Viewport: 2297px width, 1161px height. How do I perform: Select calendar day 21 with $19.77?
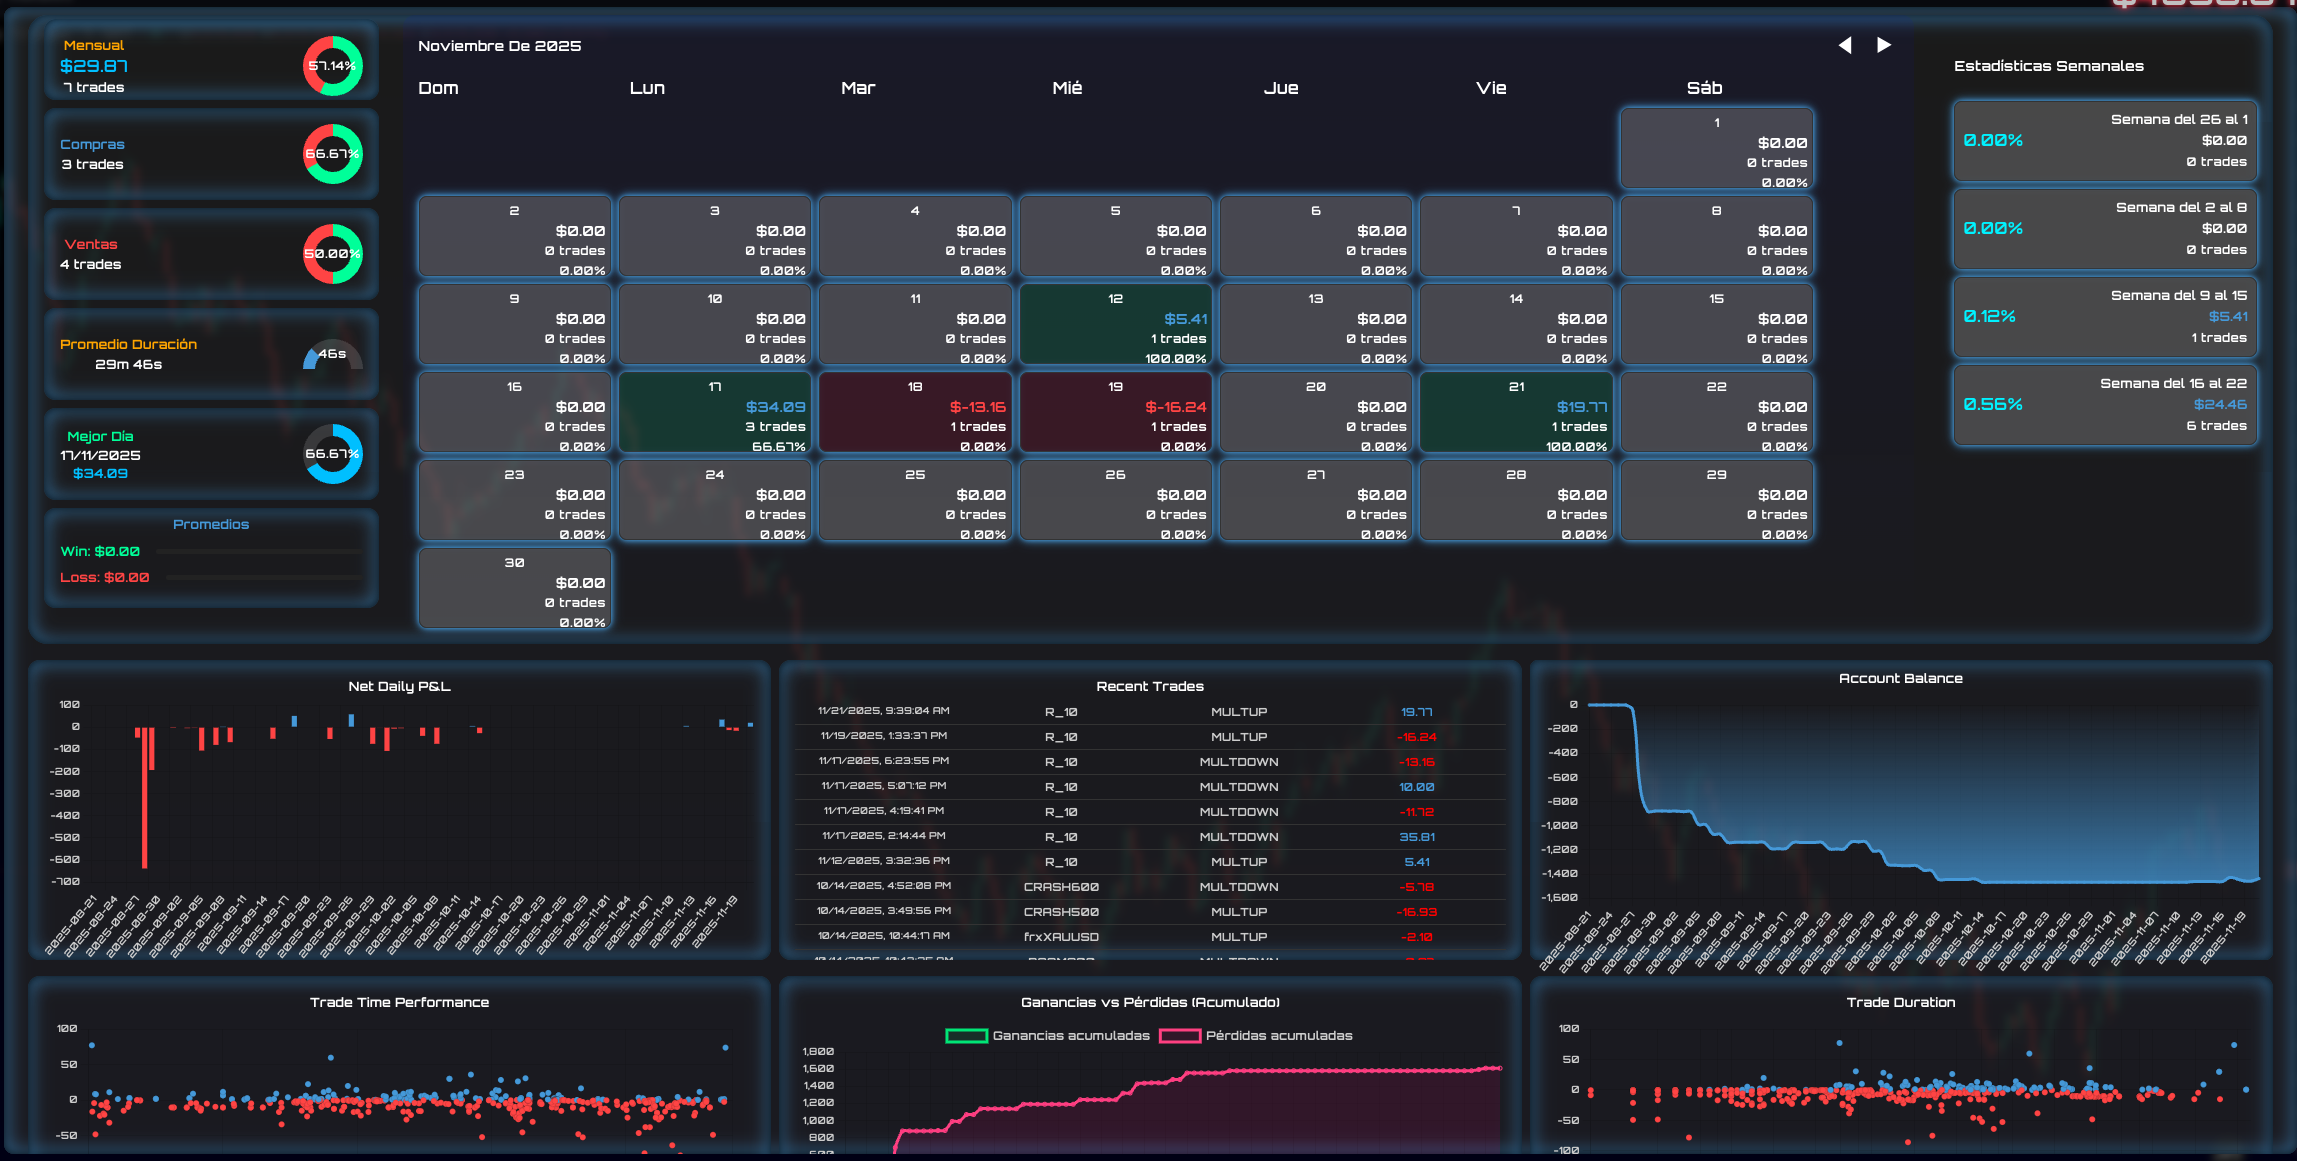pyautogui.click(x=1516, y=413)
